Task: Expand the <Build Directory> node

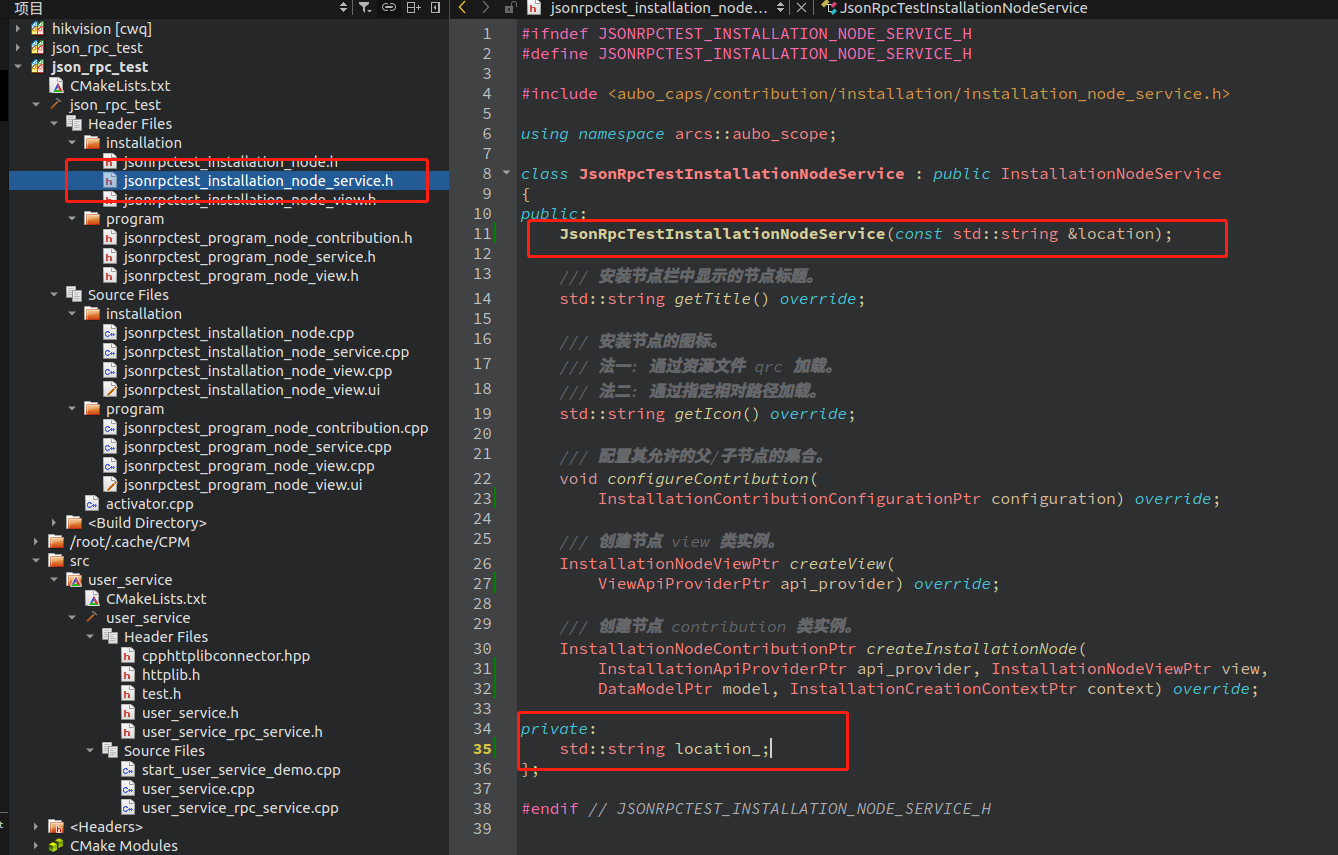Action: pyautogui.click(x=54, y=523)
